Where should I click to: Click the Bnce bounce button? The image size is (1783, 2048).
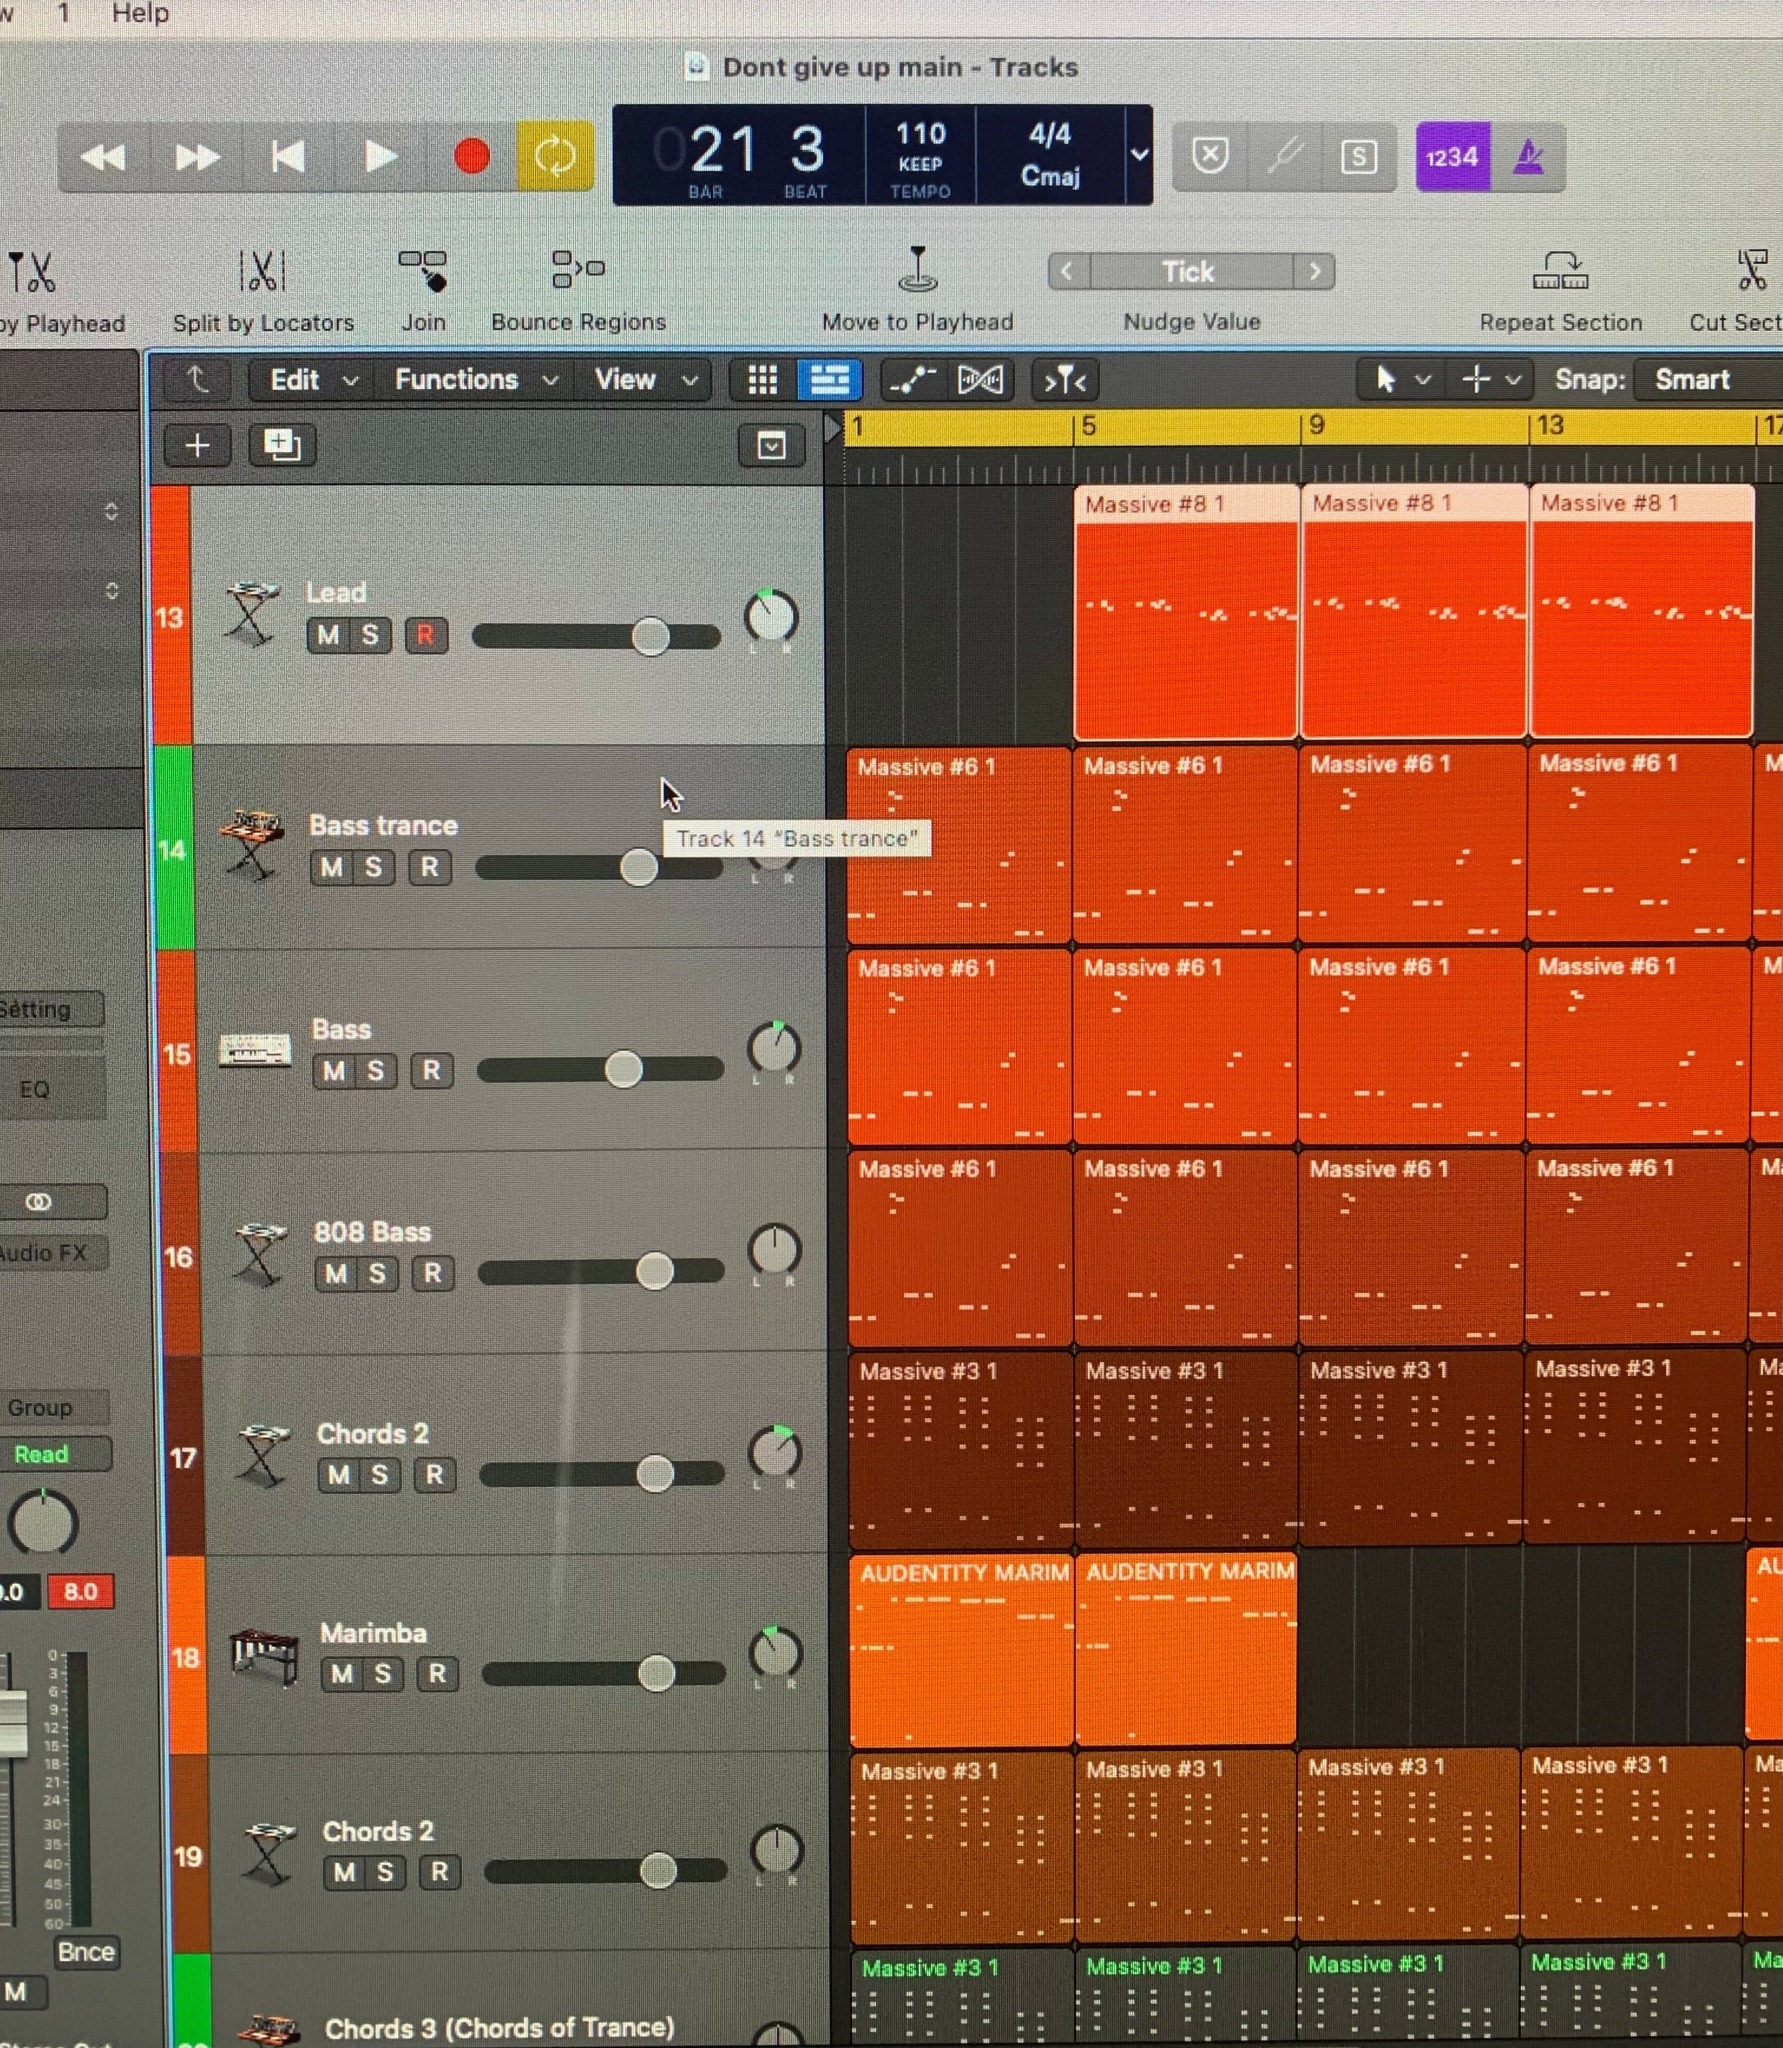pos(86,1952)
